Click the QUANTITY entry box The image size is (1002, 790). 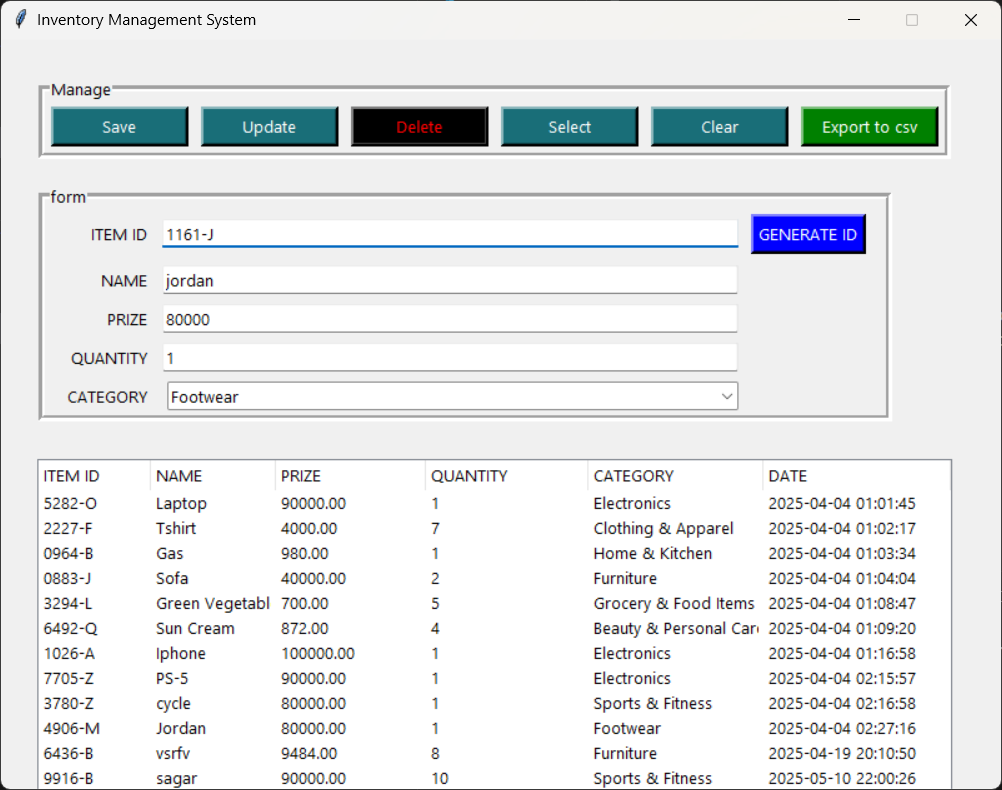coord(449,358)
